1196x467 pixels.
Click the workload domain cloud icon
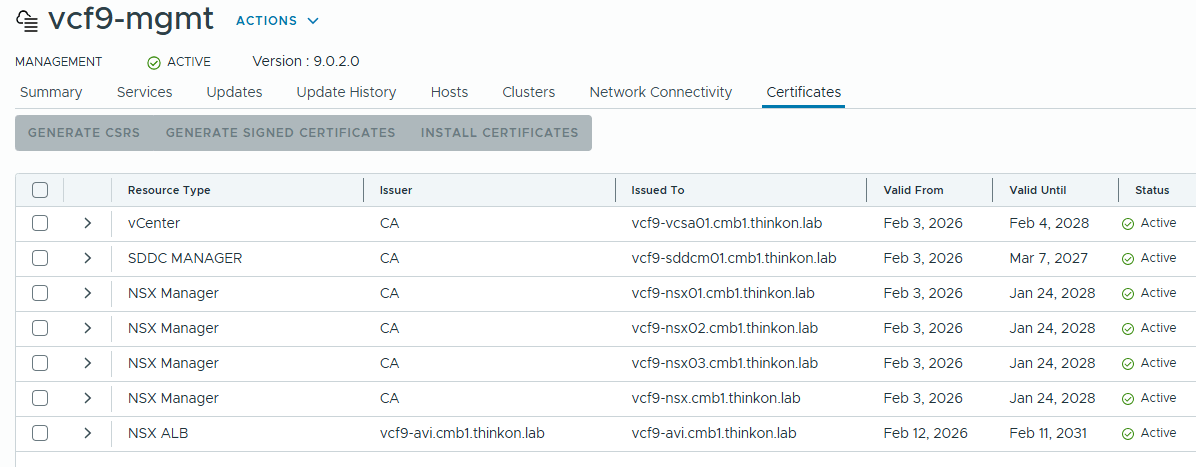pyautogui.click(x=27, y=21)
